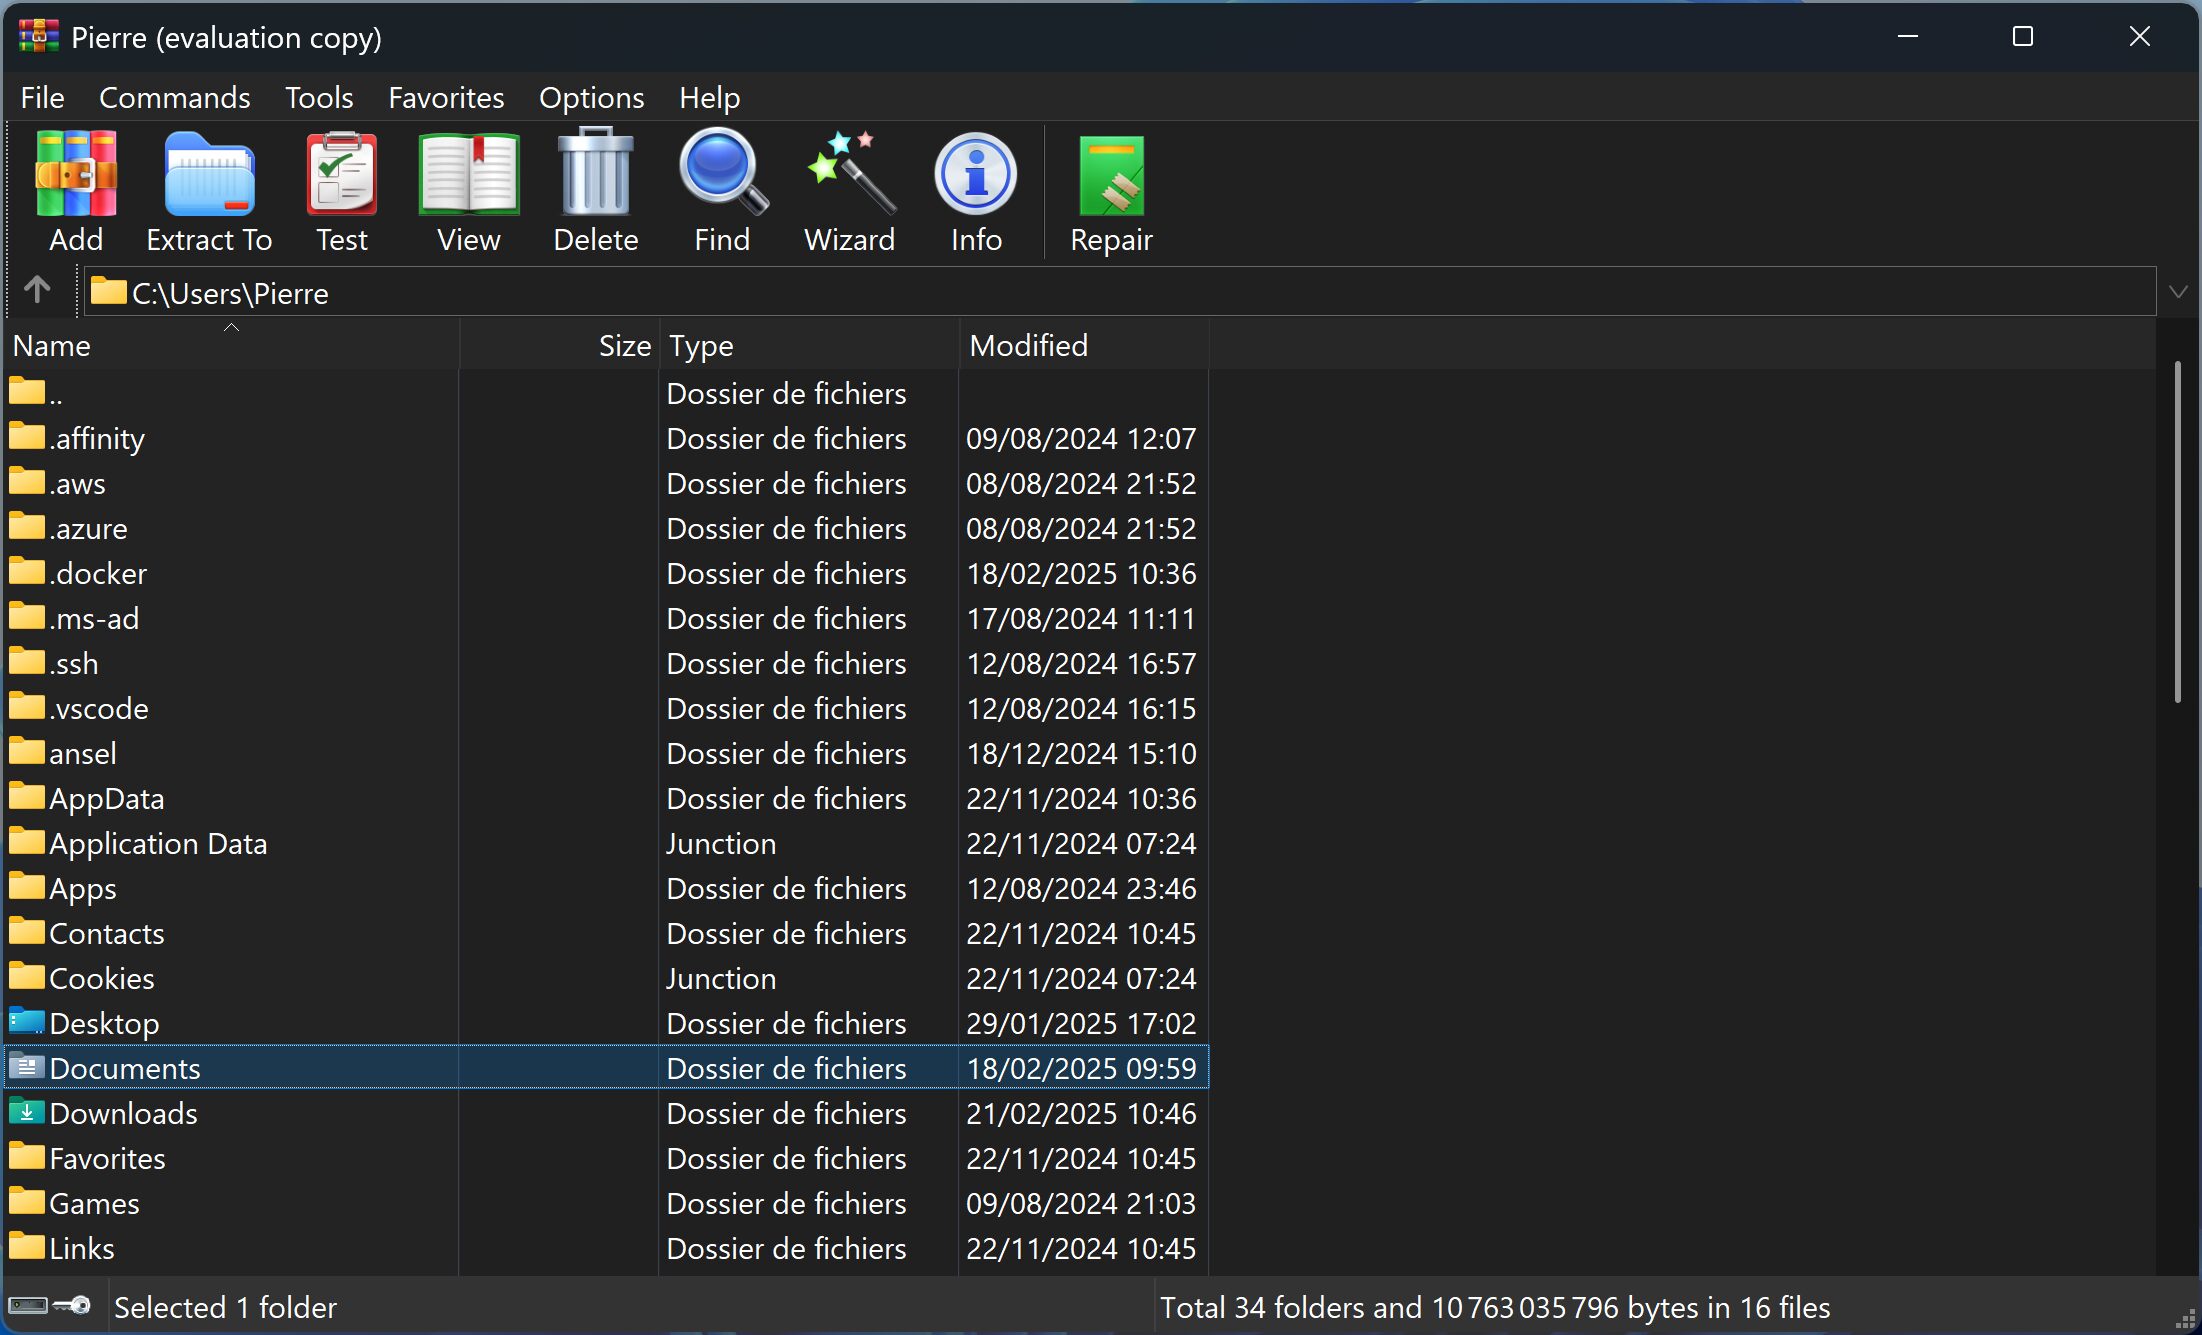Viewport: 2202px width, 1335px height.
Task: Click the .aws folder icon
Action: tap(27, 481)
